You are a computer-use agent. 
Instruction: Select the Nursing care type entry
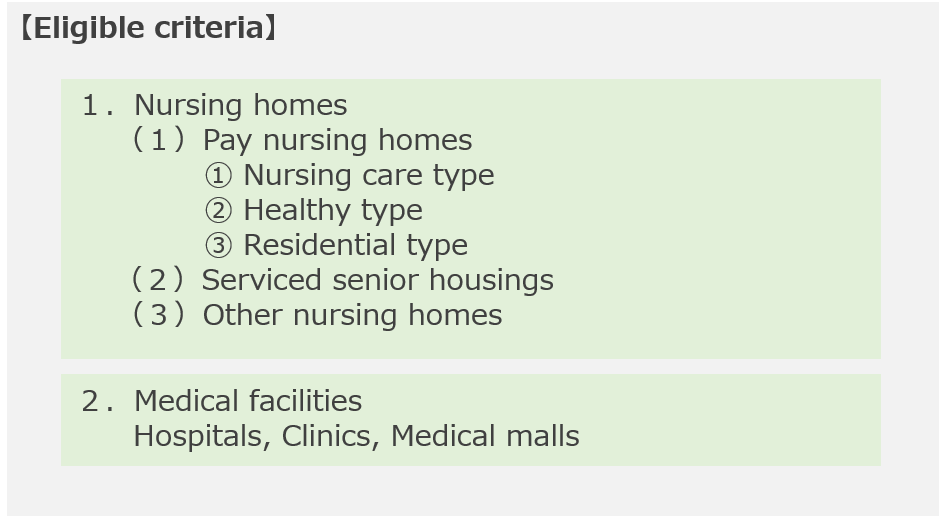tap(369, 176)
